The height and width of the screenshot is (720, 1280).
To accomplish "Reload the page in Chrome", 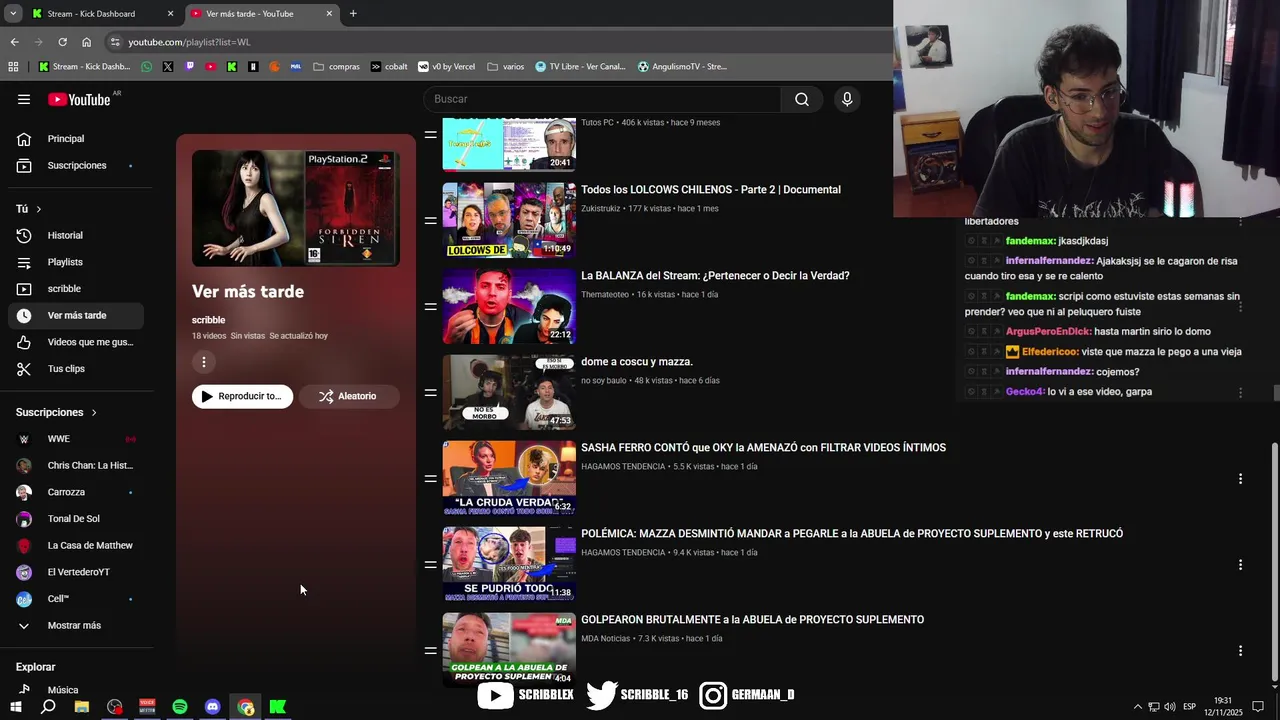I will coord(62,42).
